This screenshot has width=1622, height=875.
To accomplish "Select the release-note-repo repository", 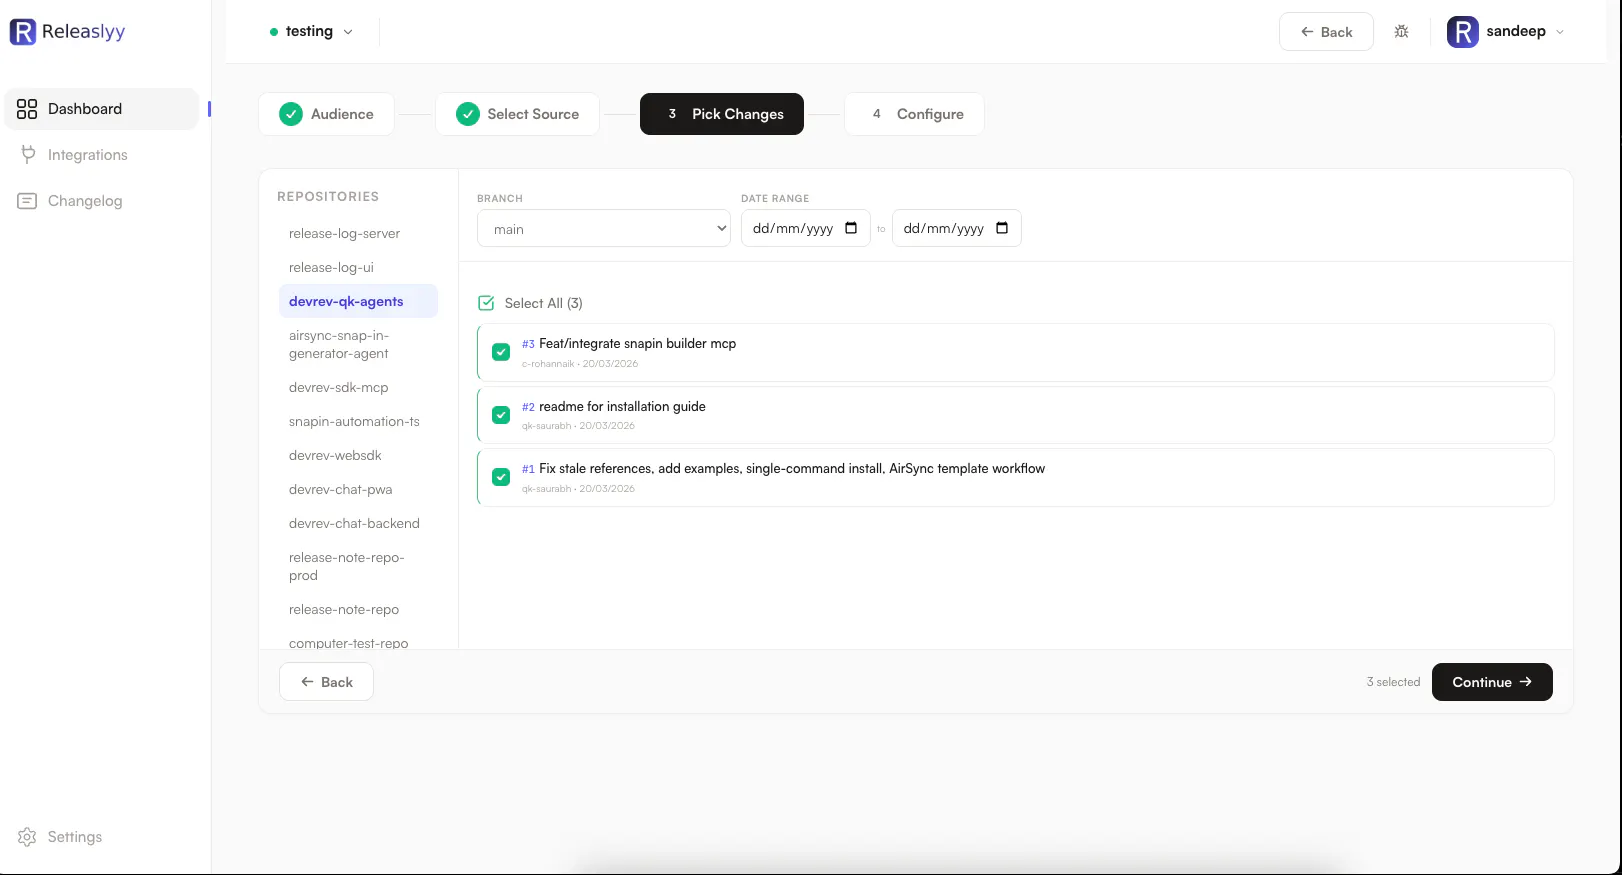I will [x=358, y=609].
